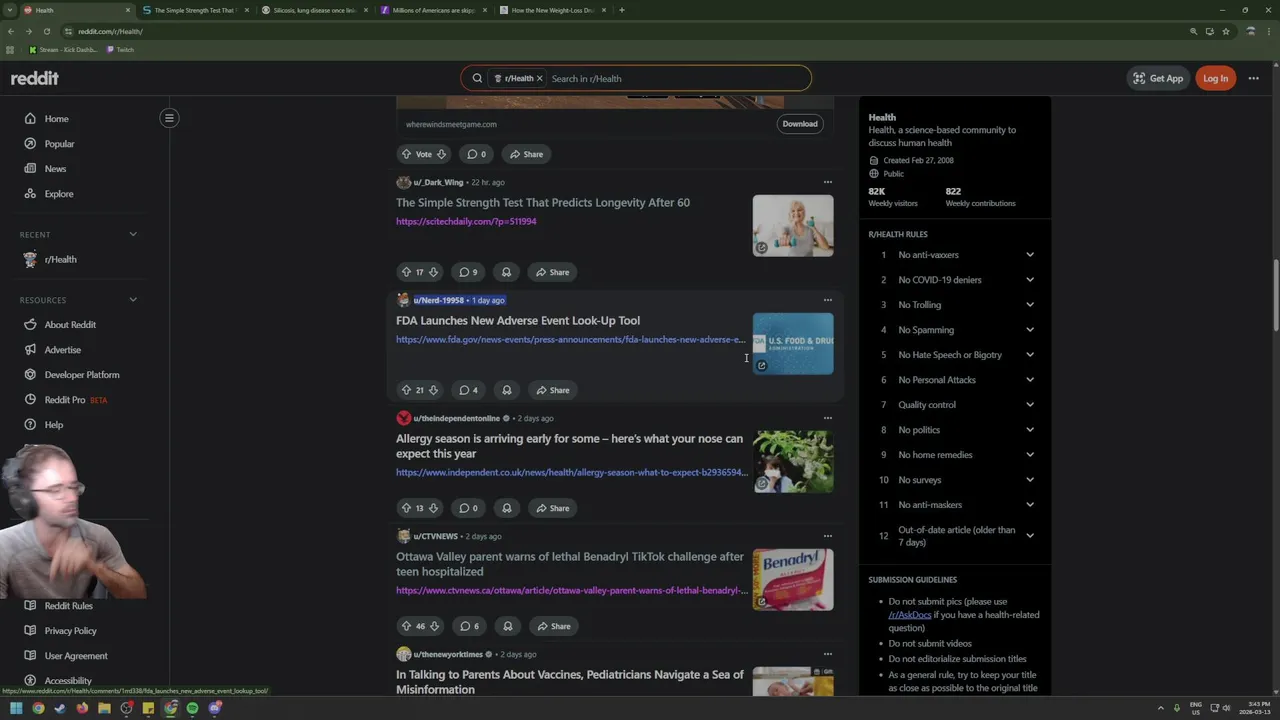Image resolution: width=1280 pixels, height=720 pixels.
Task: Upvote the Simple Strength Test post
Action: pyautogui.click(x=406, y=272)
